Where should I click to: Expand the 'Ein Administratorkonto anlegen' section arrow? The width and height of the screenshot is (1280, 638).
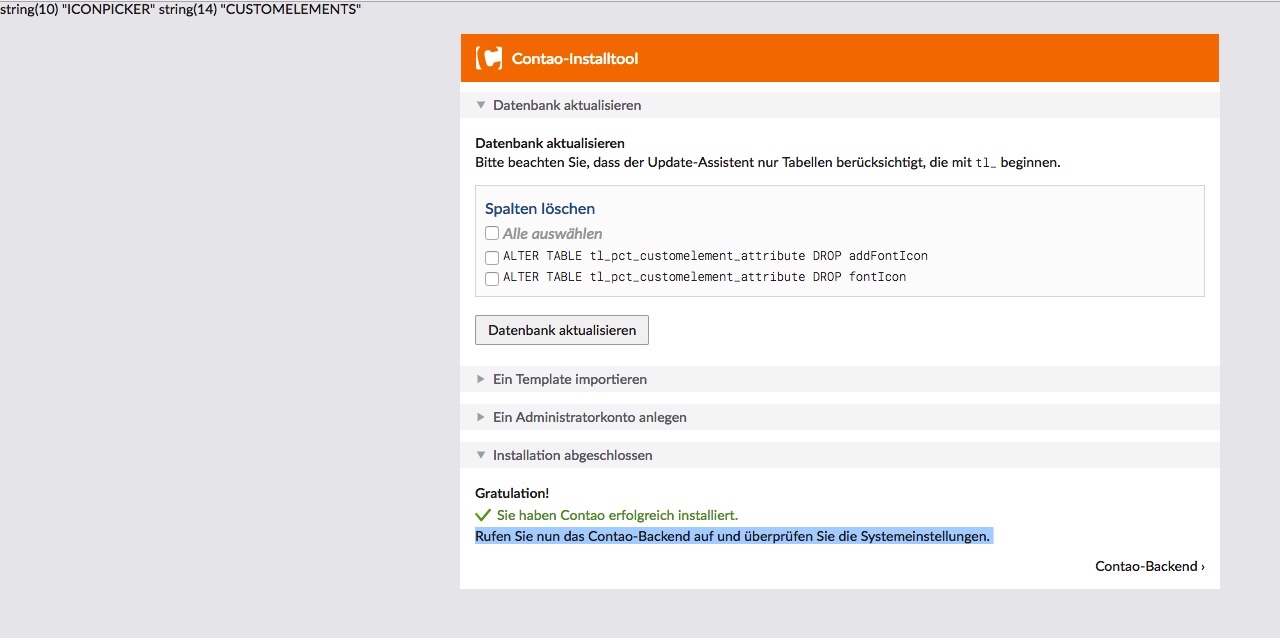tap(481, 418)
